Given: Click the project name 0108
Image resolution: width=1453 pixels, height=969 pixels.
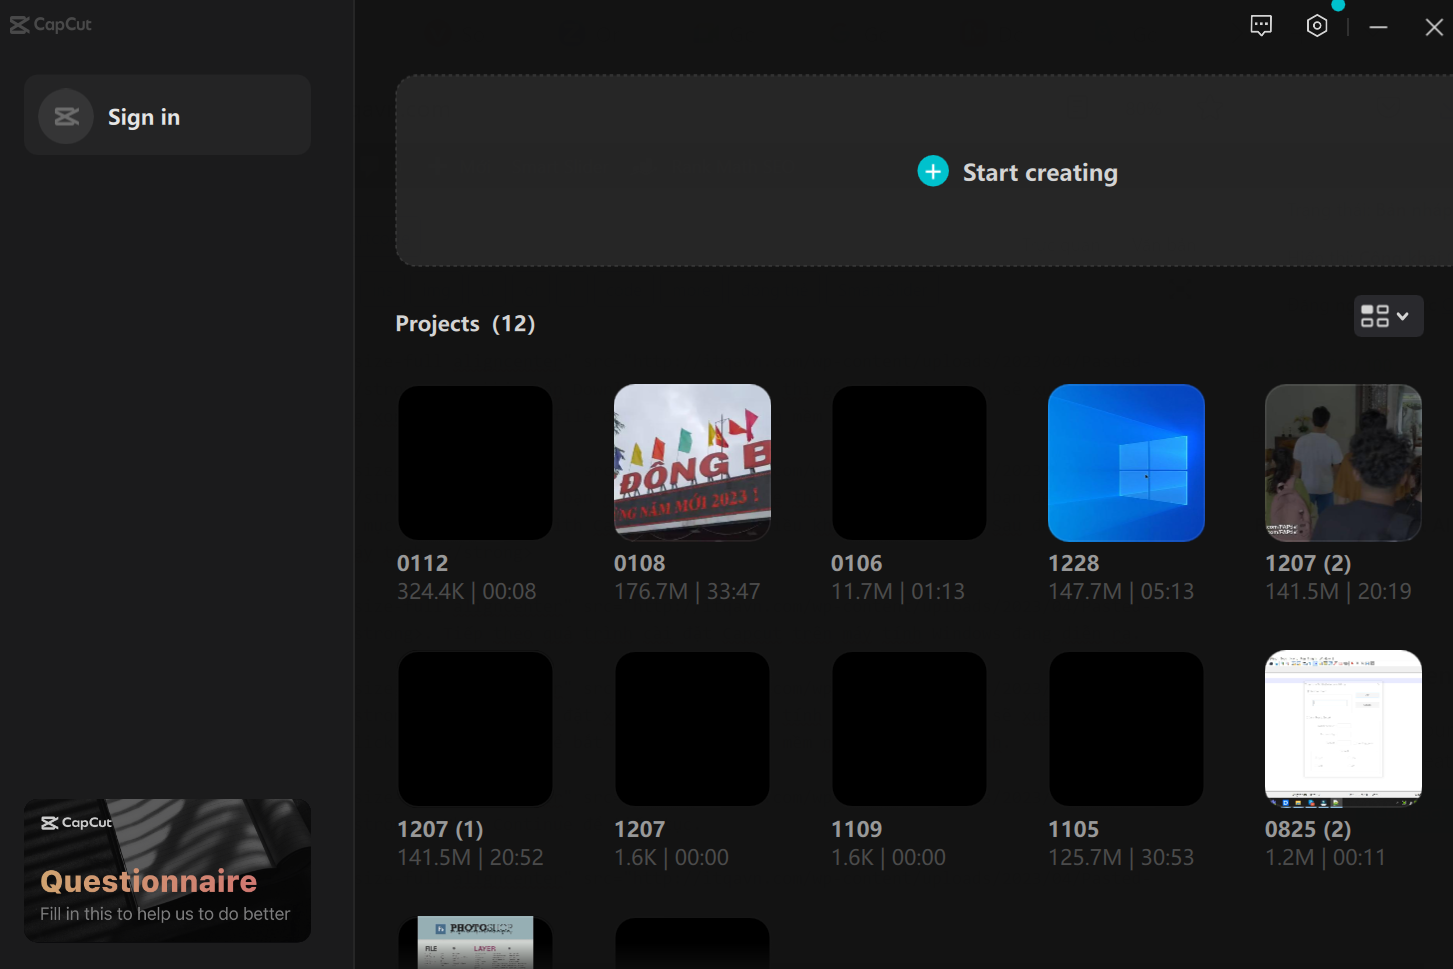Looking at the screenshot, I should click(x=639, y=563).
